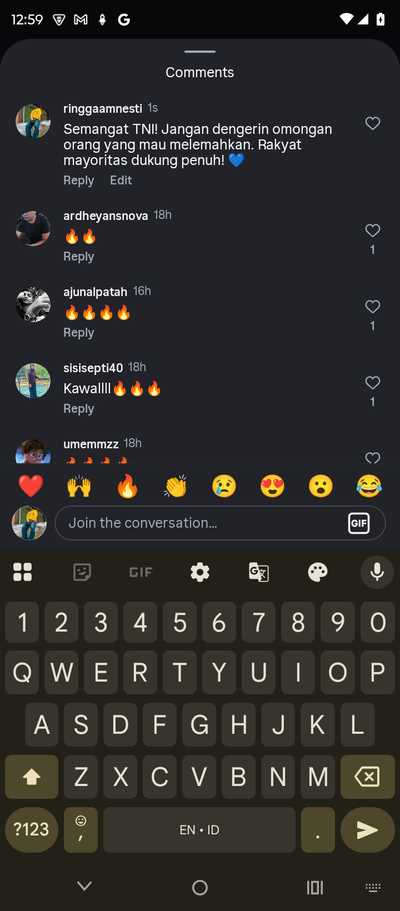Open keyboard theme palette
The width and height of the screenshot is (400, 911).
tap(318, 573)
